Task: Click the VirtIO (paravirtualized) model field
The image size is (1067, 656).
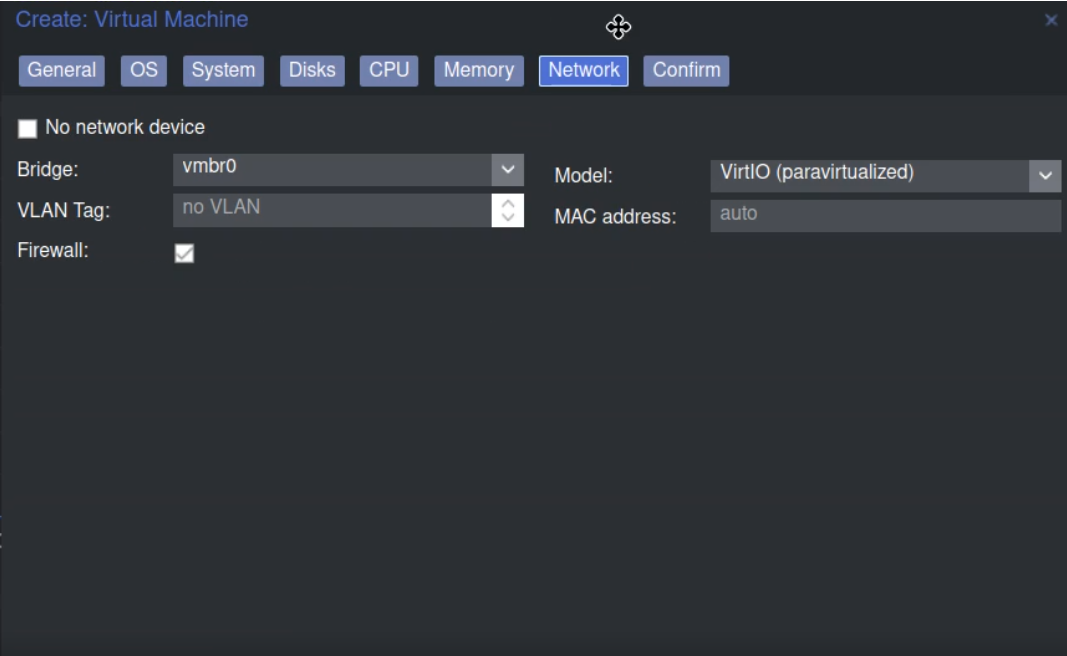Action: (x=868, y=175)
